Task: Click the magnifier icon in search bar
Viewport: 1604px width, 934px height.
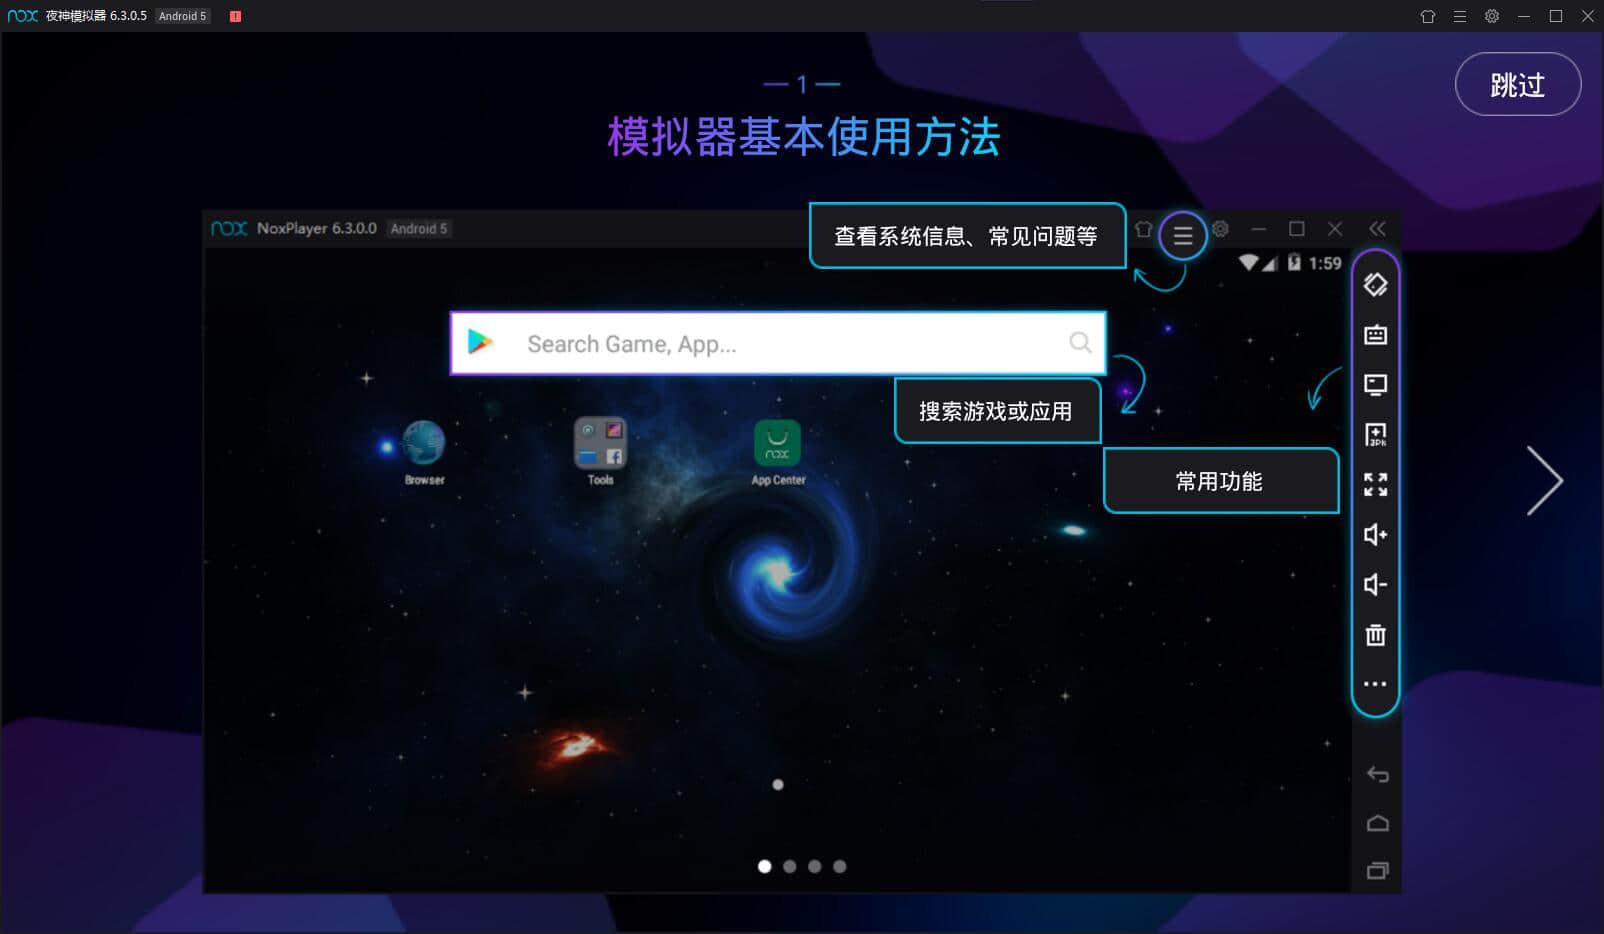Action: (x=1080, y=343)
